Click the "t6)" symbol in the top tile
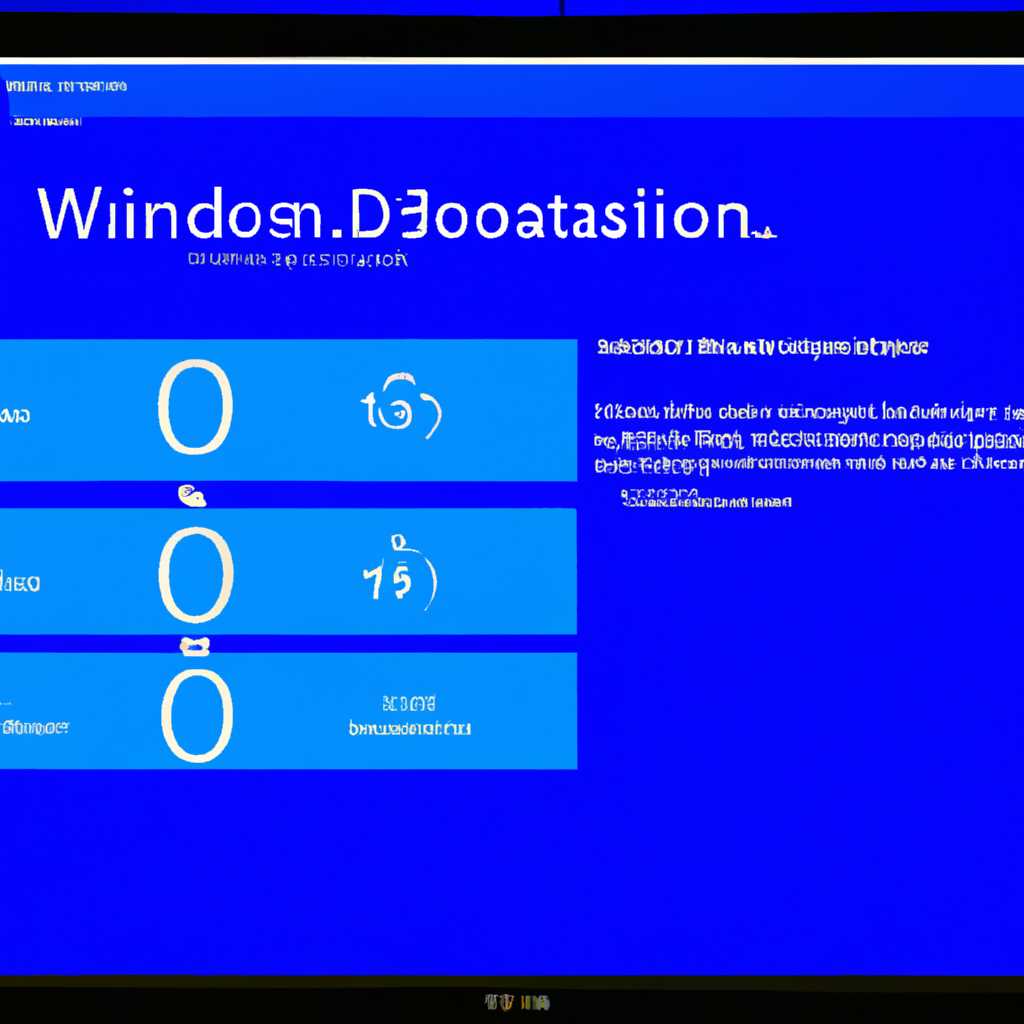This screenshot has height=1024, width=1024. pos(402,406)
